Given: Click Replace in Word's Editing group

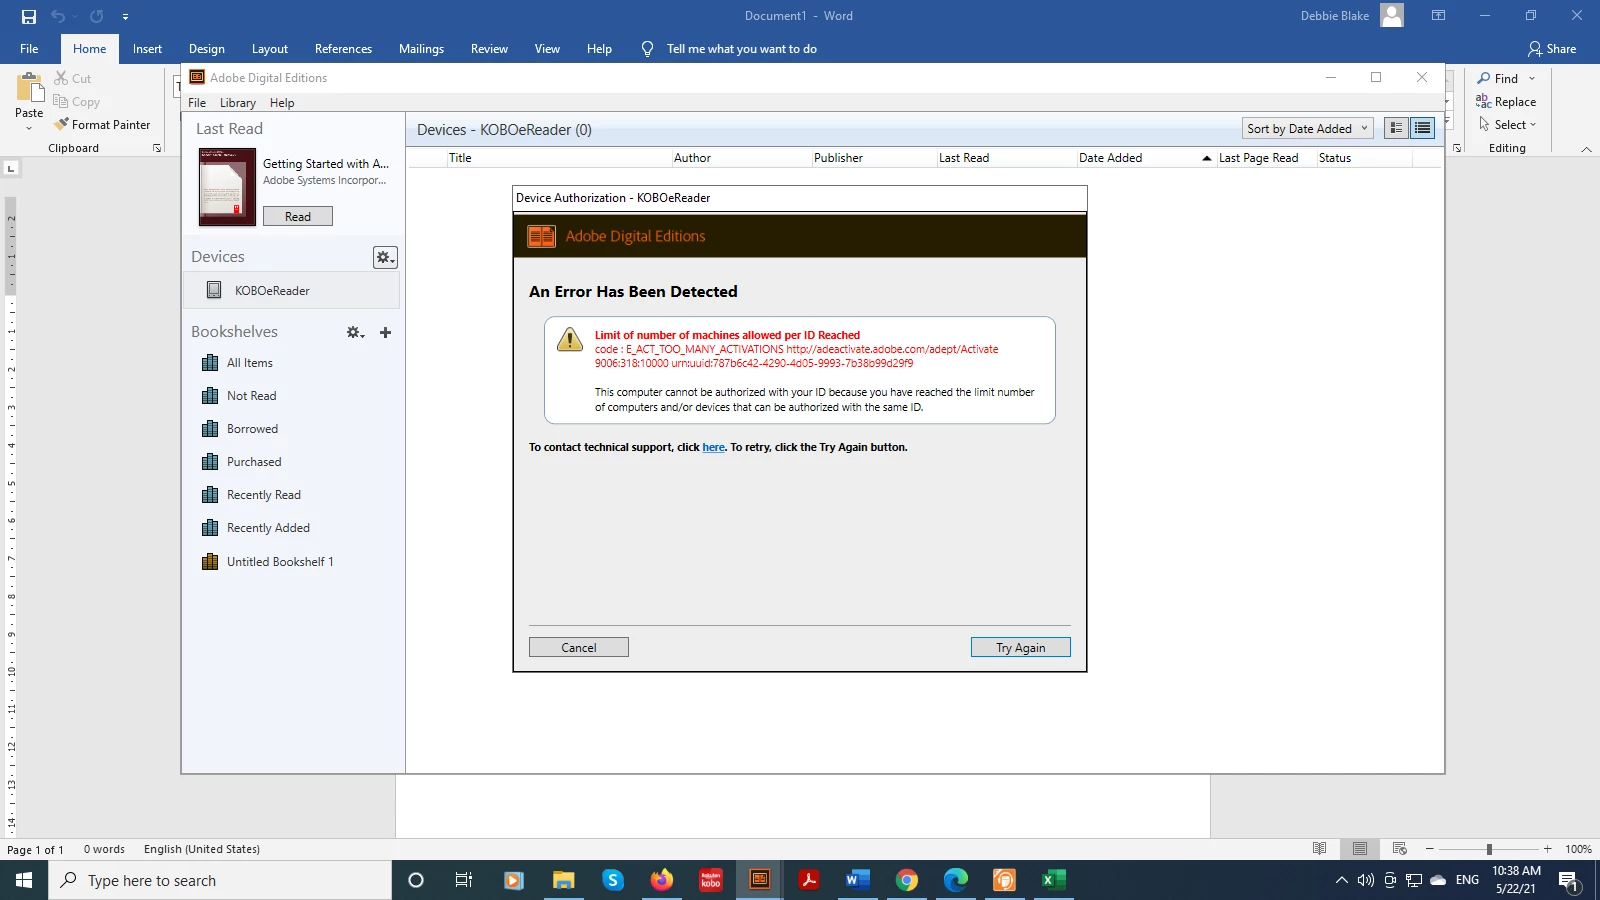Looking at the screenshot, I should 1506,102.
